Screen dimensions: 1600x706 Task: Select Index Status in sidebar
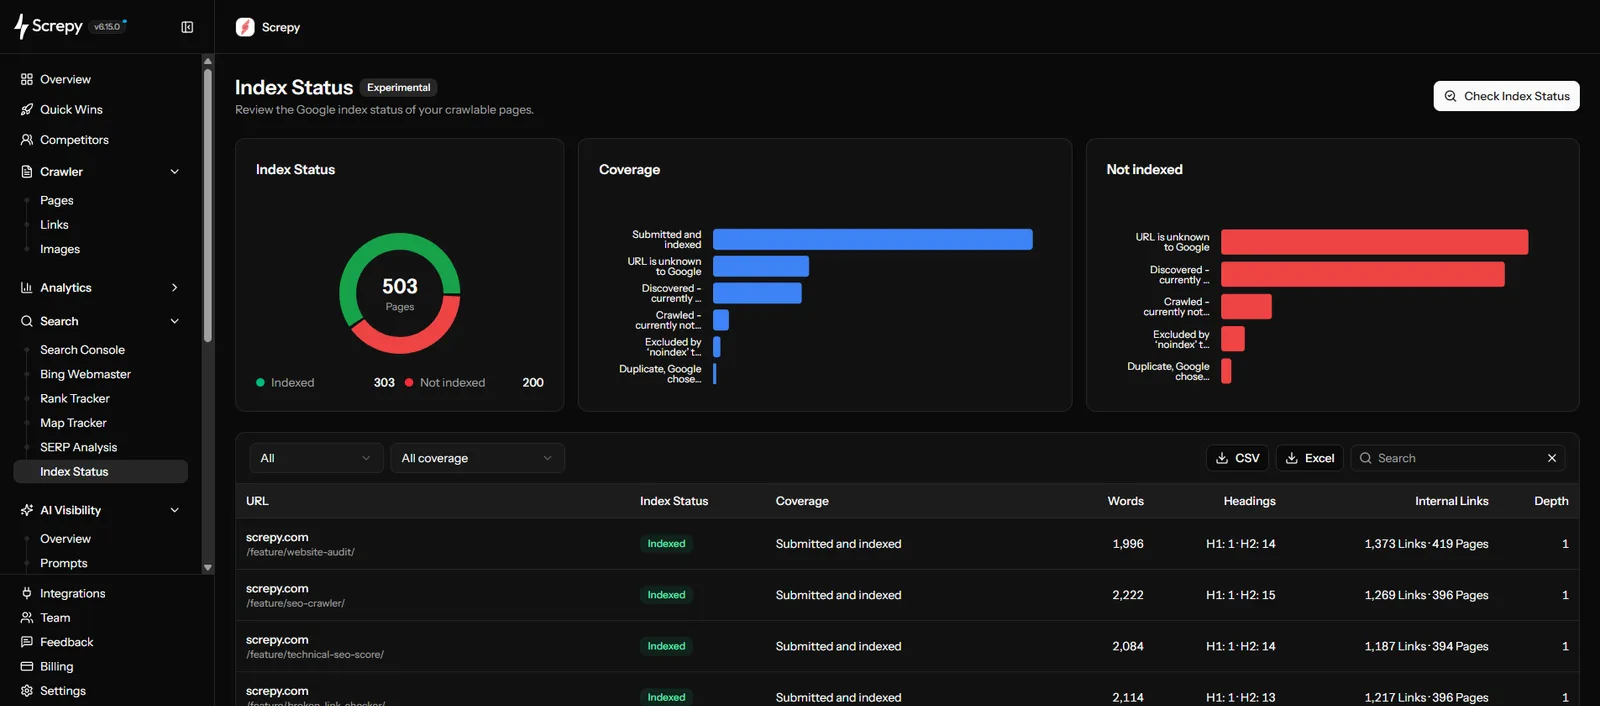tap(101, 472)
